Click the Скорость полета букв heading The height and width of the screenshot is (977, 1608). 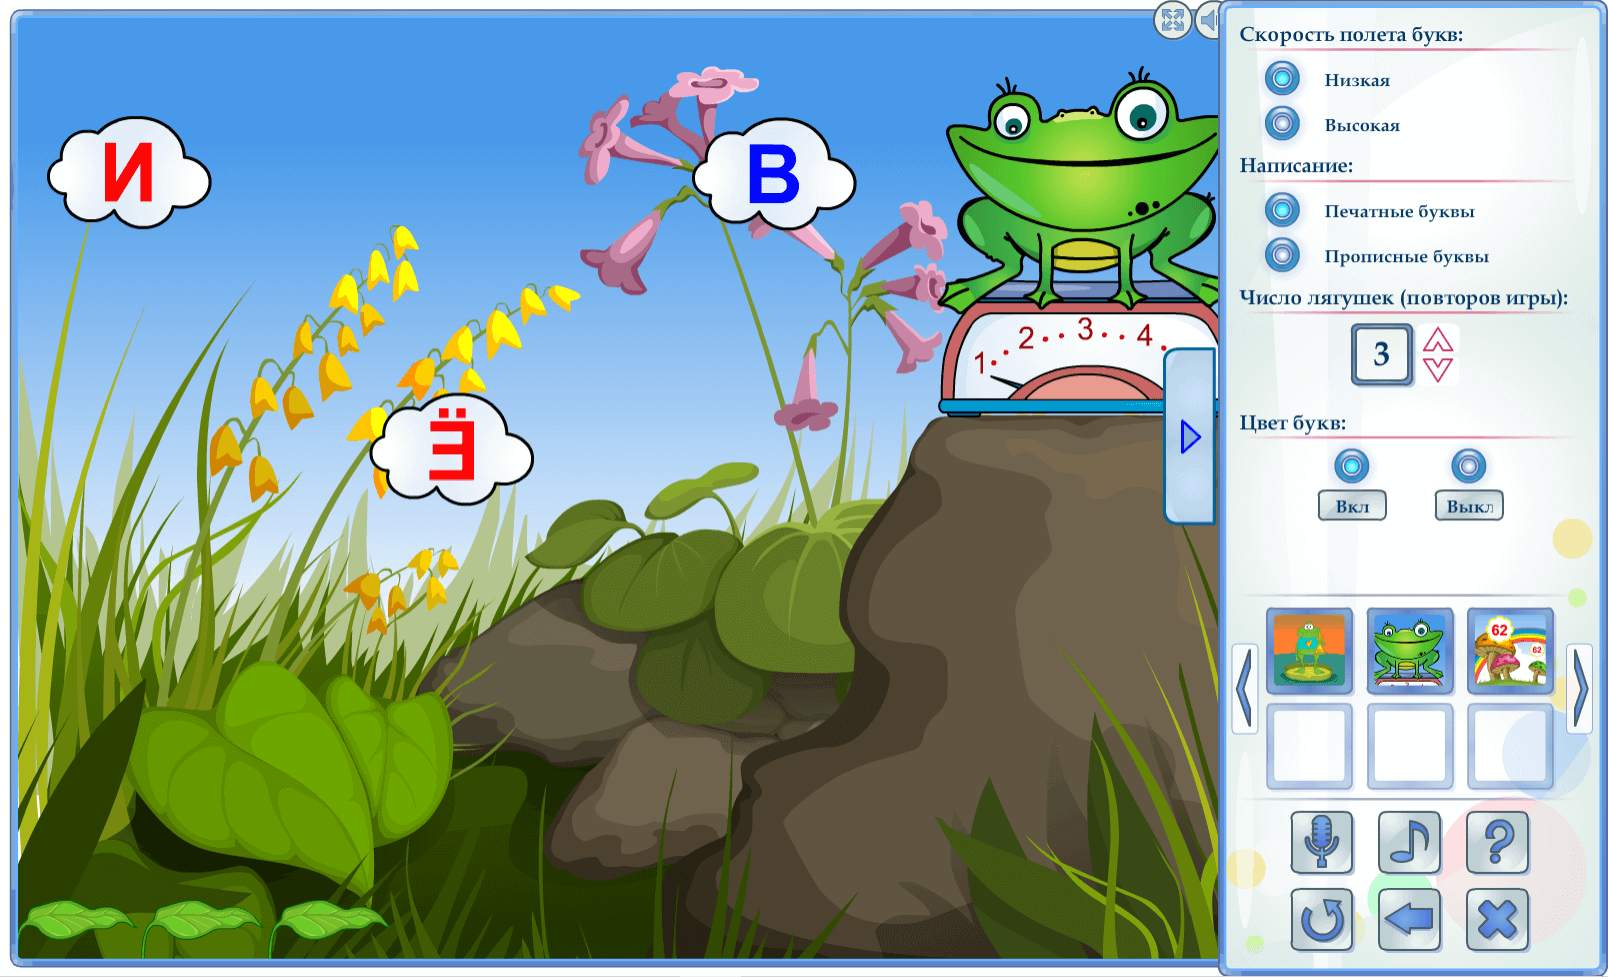[x=1351, y=34]
